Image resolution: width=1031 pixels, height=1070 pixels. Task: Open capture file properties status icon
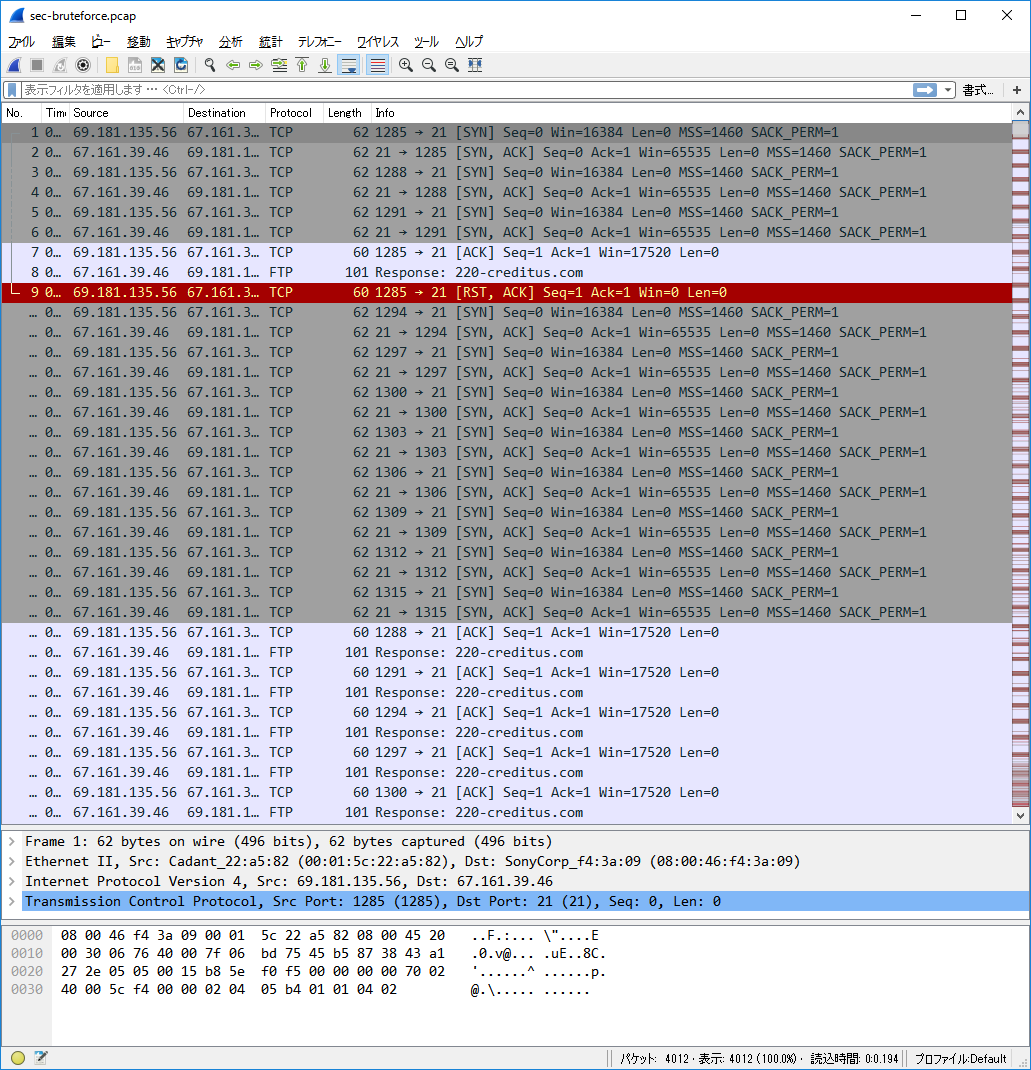tap(40, 1058)
